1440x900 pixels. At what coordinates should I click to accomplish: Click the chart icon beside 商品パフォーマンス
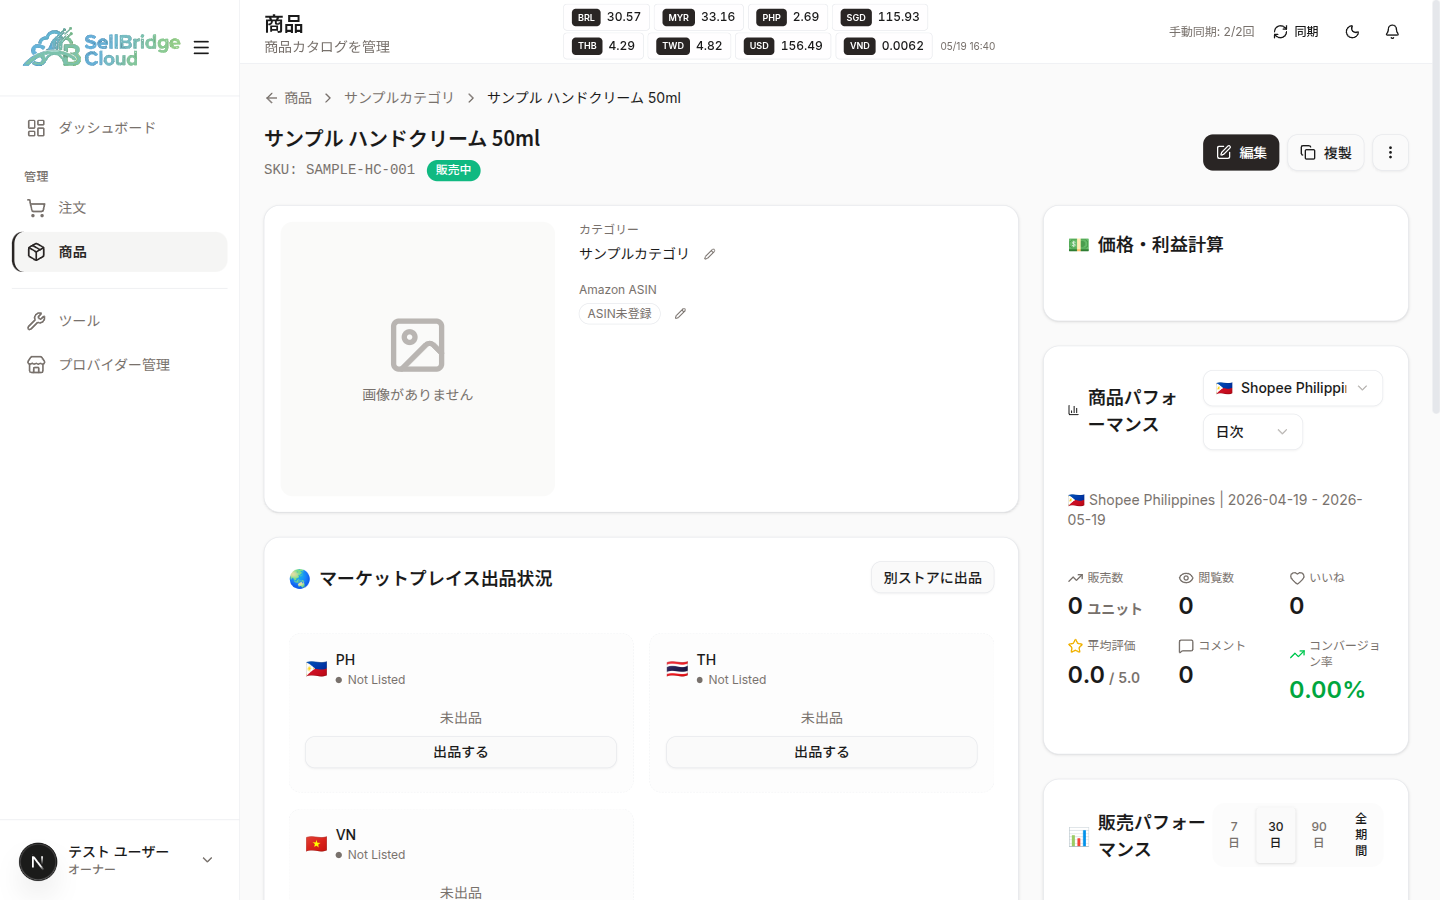click(1073, 411)
